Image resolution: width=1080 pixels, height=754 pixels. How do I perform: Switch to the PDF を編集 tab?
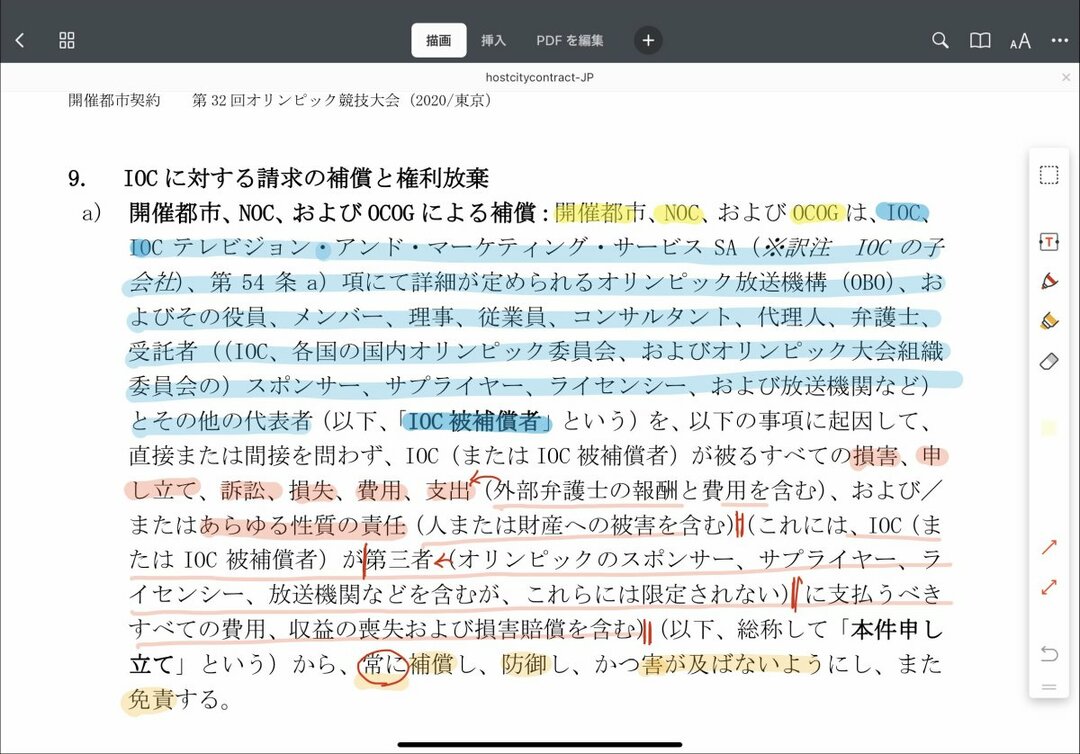click(570, 41)
